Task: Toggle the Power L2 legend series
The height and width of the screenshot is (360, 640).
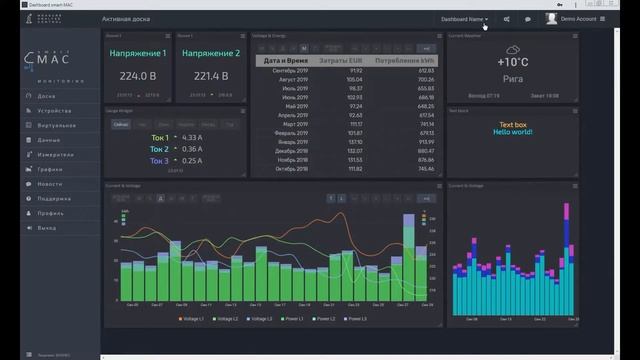Action: point(323,319)
